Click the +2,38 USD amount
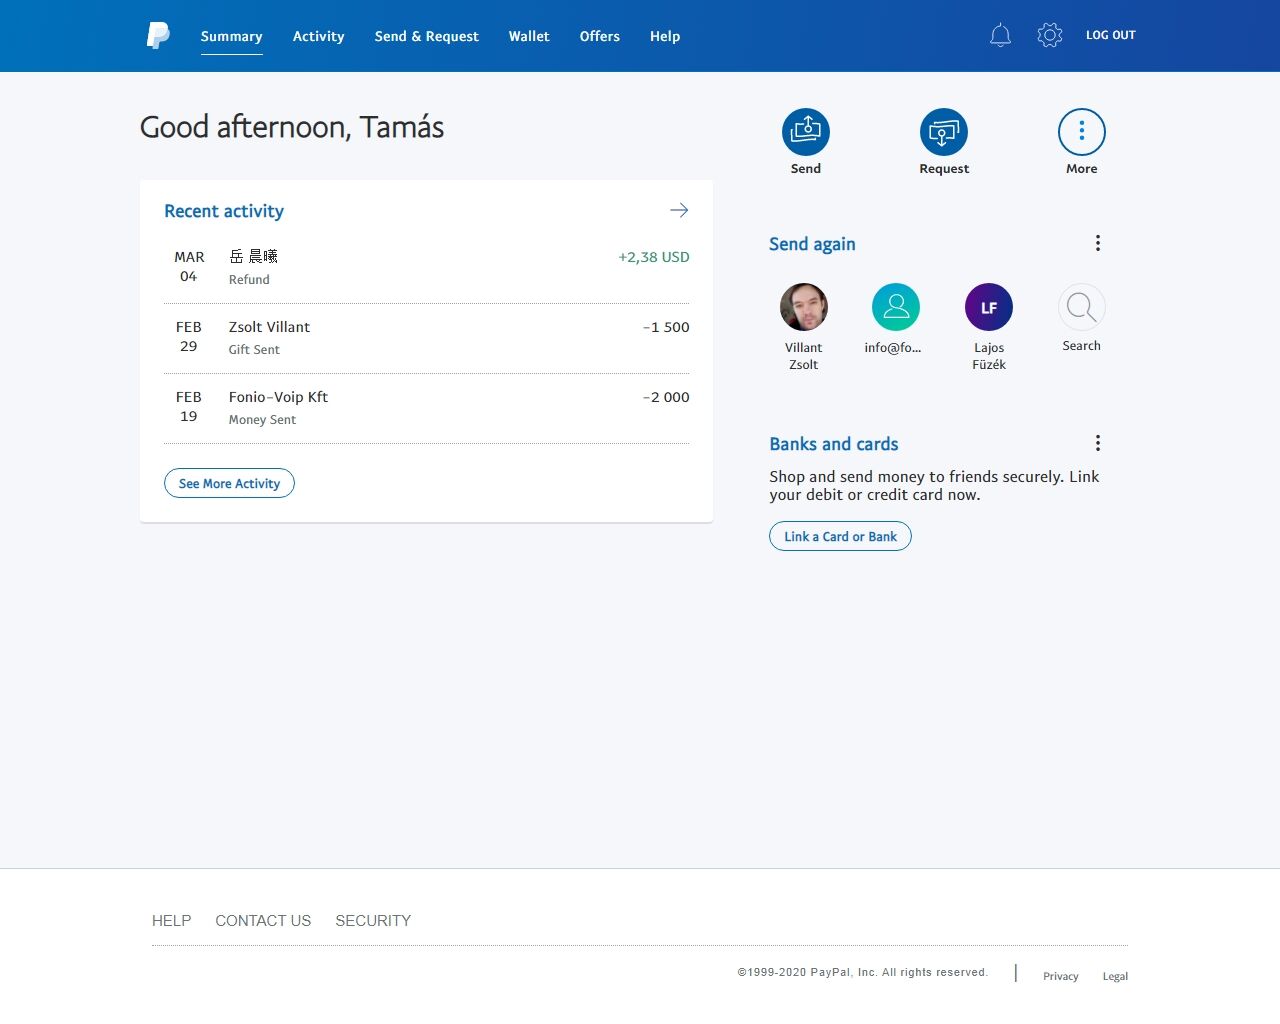The width and height of the screenshot is (1280, 1024). point(654,257)
